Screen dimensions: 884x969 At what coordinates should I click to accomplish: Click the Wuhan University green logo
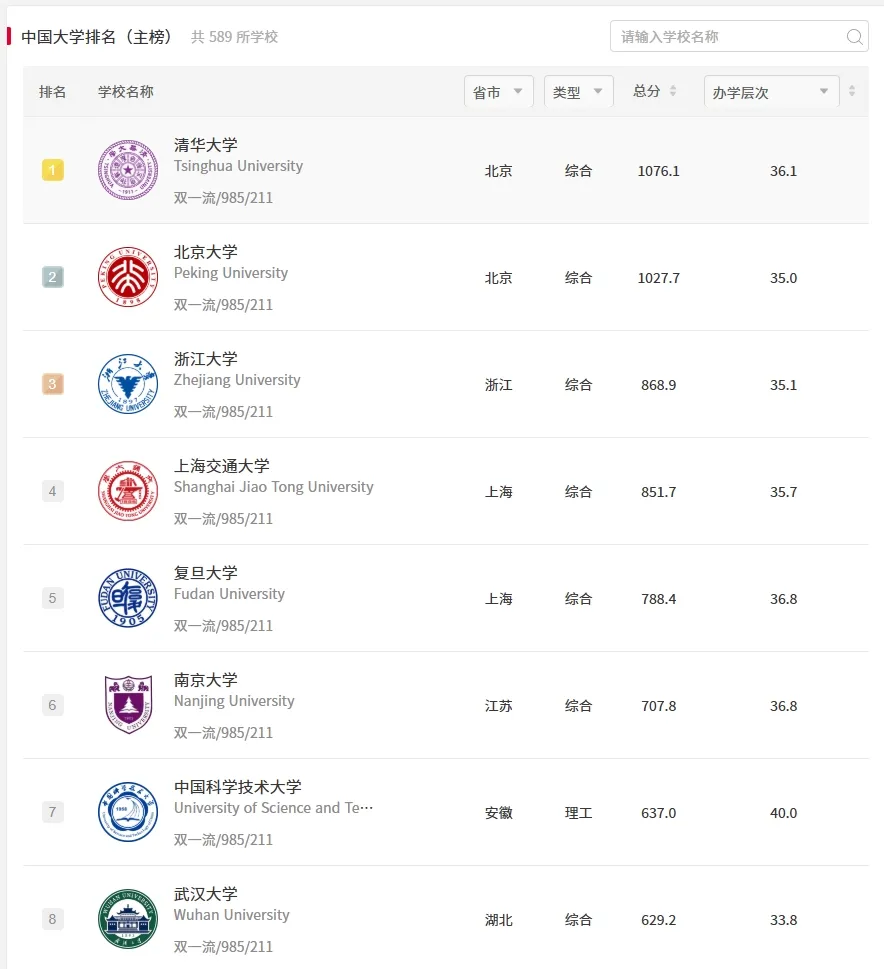pos(128,919)
